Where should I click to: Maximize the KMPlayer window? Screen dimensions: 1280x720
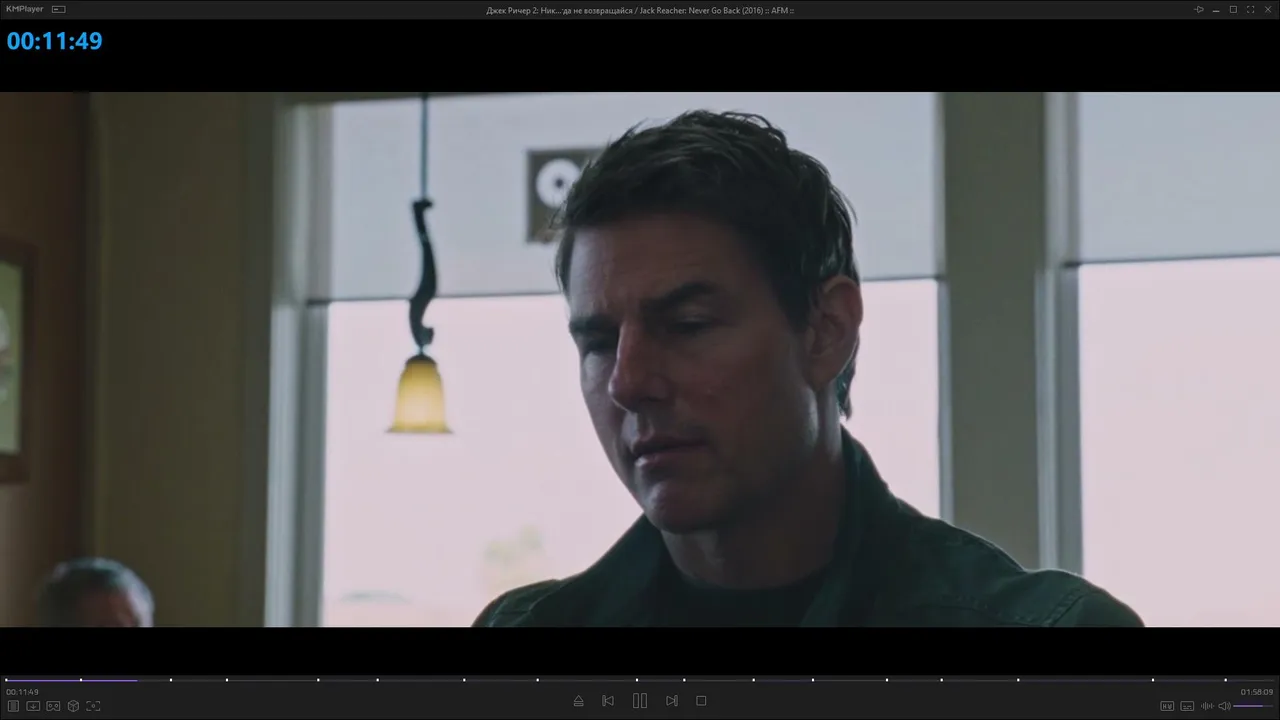click(x=1233, y=9)
